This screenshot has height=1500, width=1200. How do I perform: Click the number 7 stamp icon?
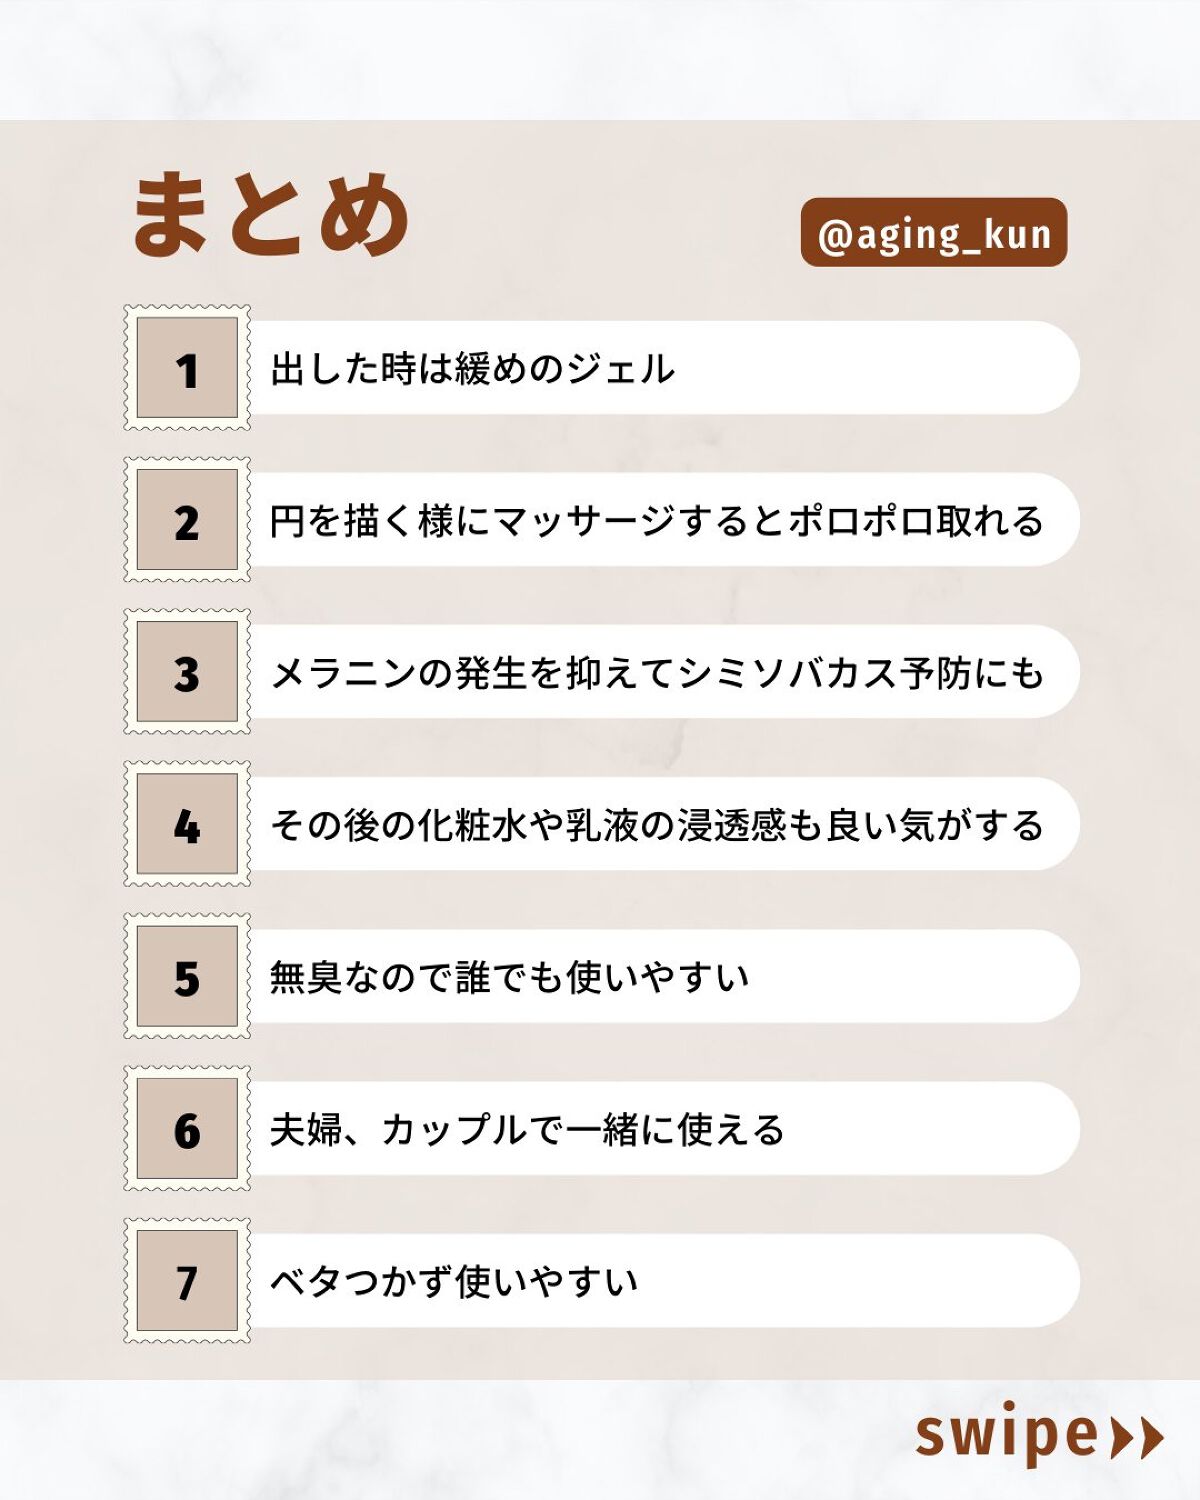click(187, 1281)
